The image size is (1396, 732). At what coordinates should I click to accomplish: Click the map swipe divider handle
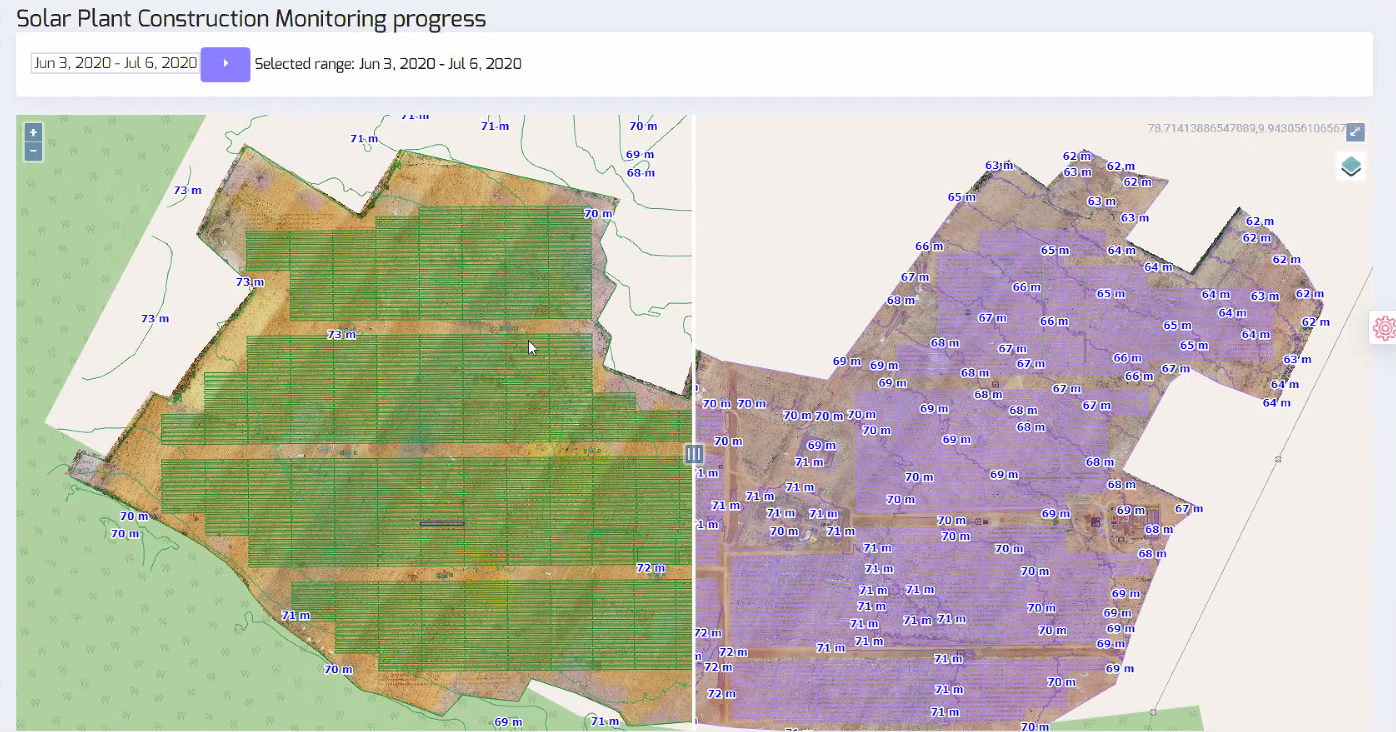point(694,453)
